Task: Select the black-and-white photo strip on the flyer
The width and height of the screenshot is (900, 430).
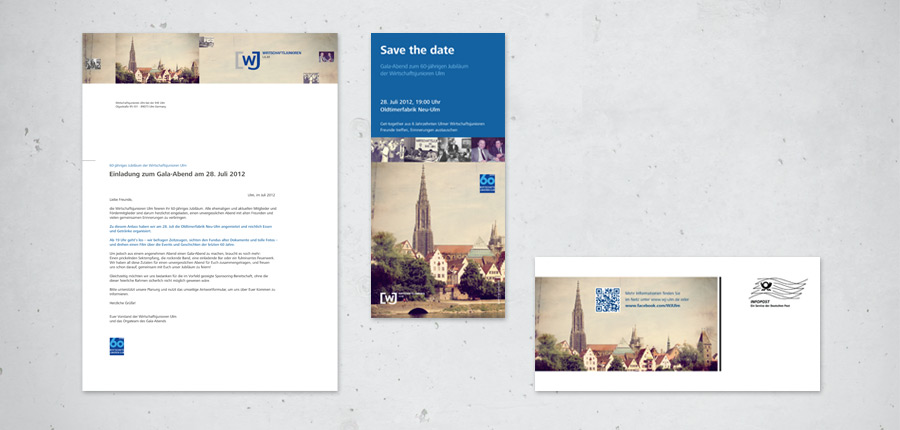Action: pos(437,150)
